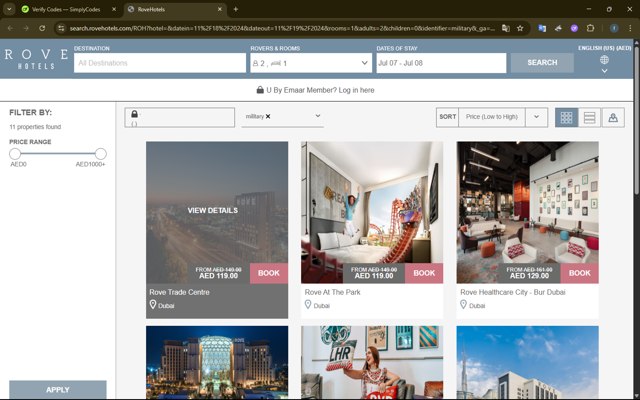Click location pin under Rove Trade Centre
The height and width of the screenshot is (400, 640).
153,304
